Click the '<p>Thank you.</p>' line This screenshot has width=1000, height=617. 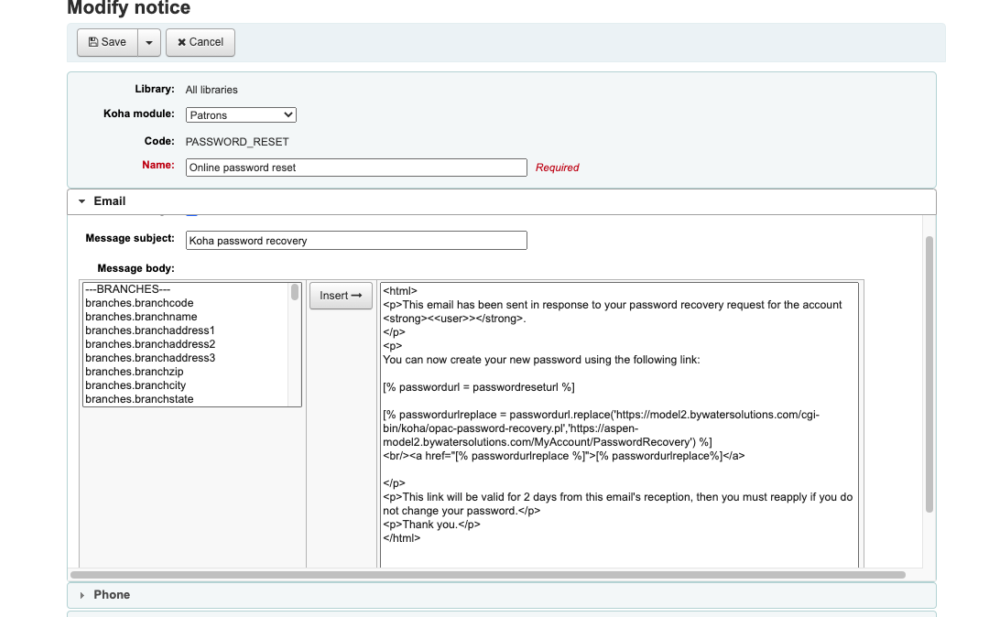432,524
